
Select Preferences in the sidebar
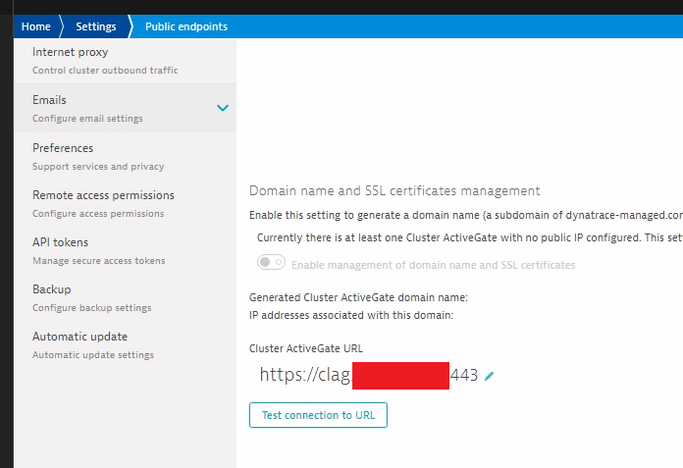coord(63,148)
